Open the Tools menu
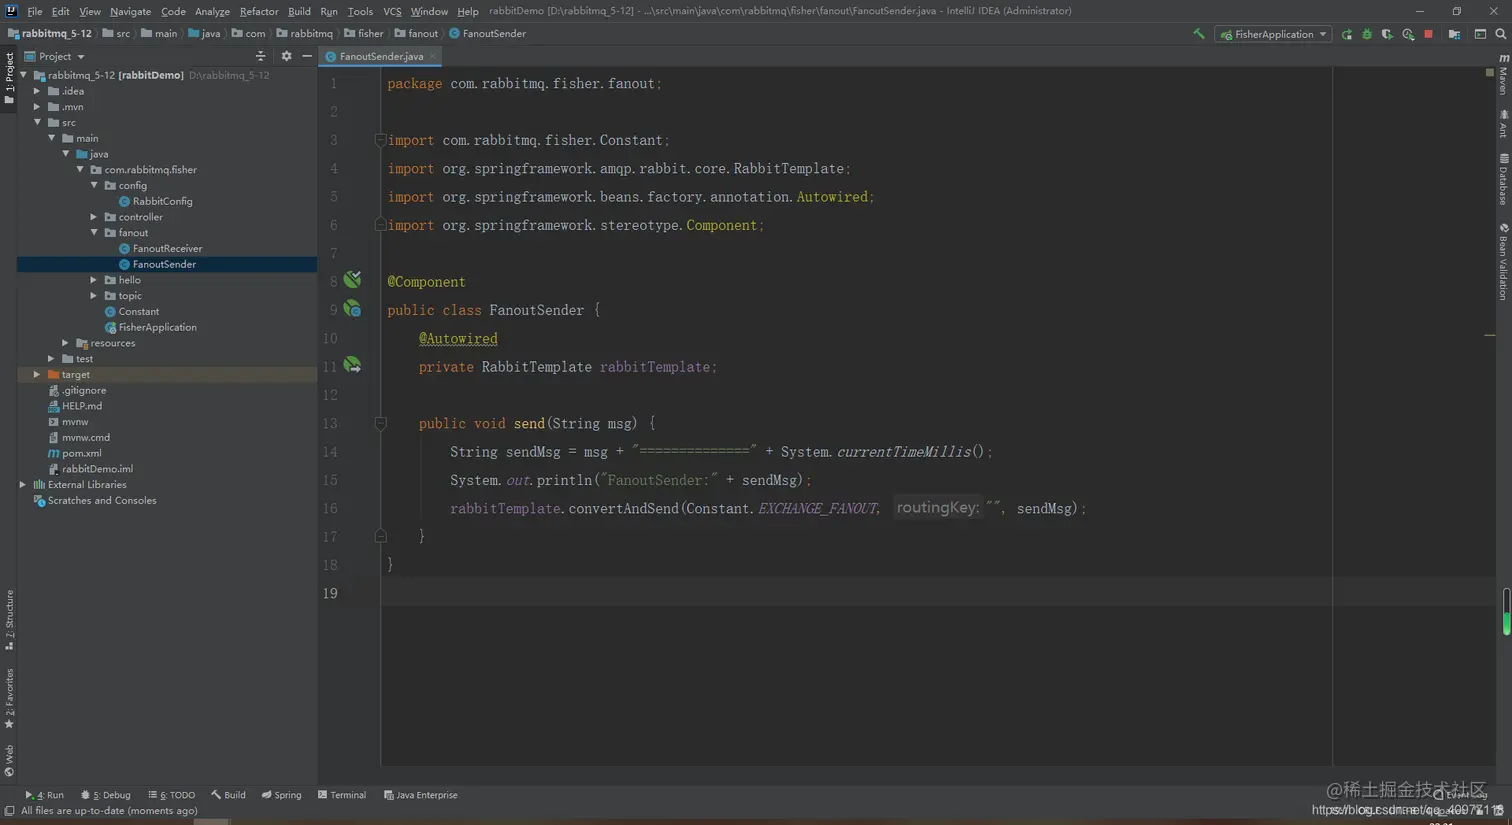The width and height of the screenshot is (1512, 825). point(360,11)
